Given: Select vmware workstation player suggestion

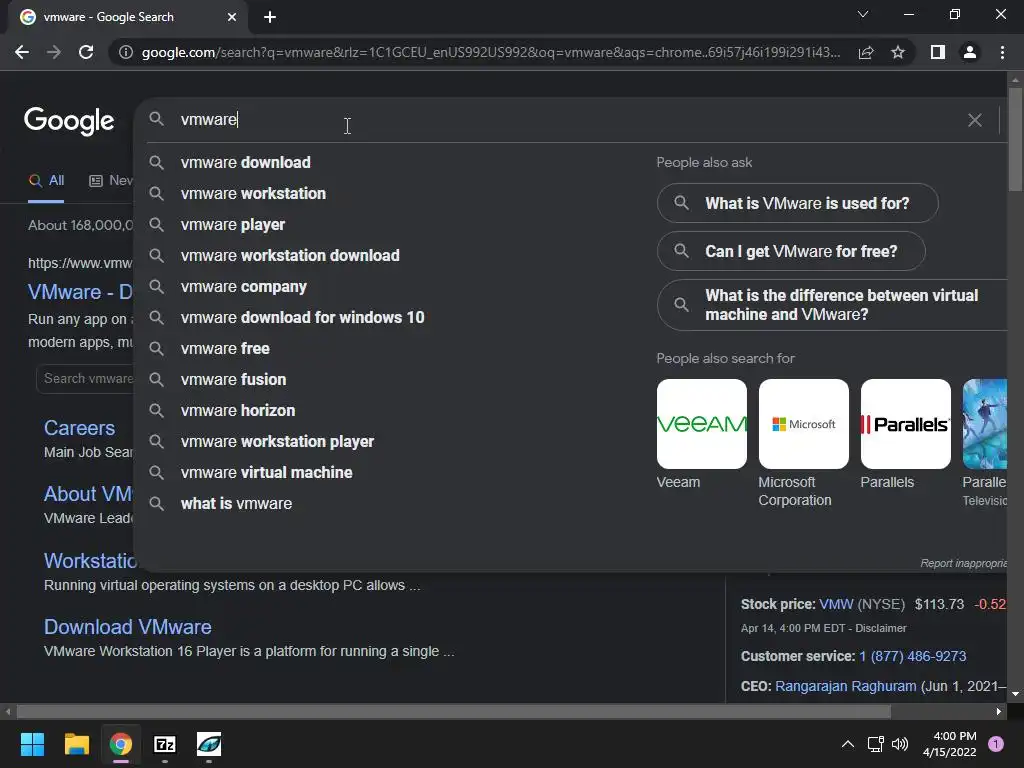Looking at the screenshot, I should (x=278, y=441).
